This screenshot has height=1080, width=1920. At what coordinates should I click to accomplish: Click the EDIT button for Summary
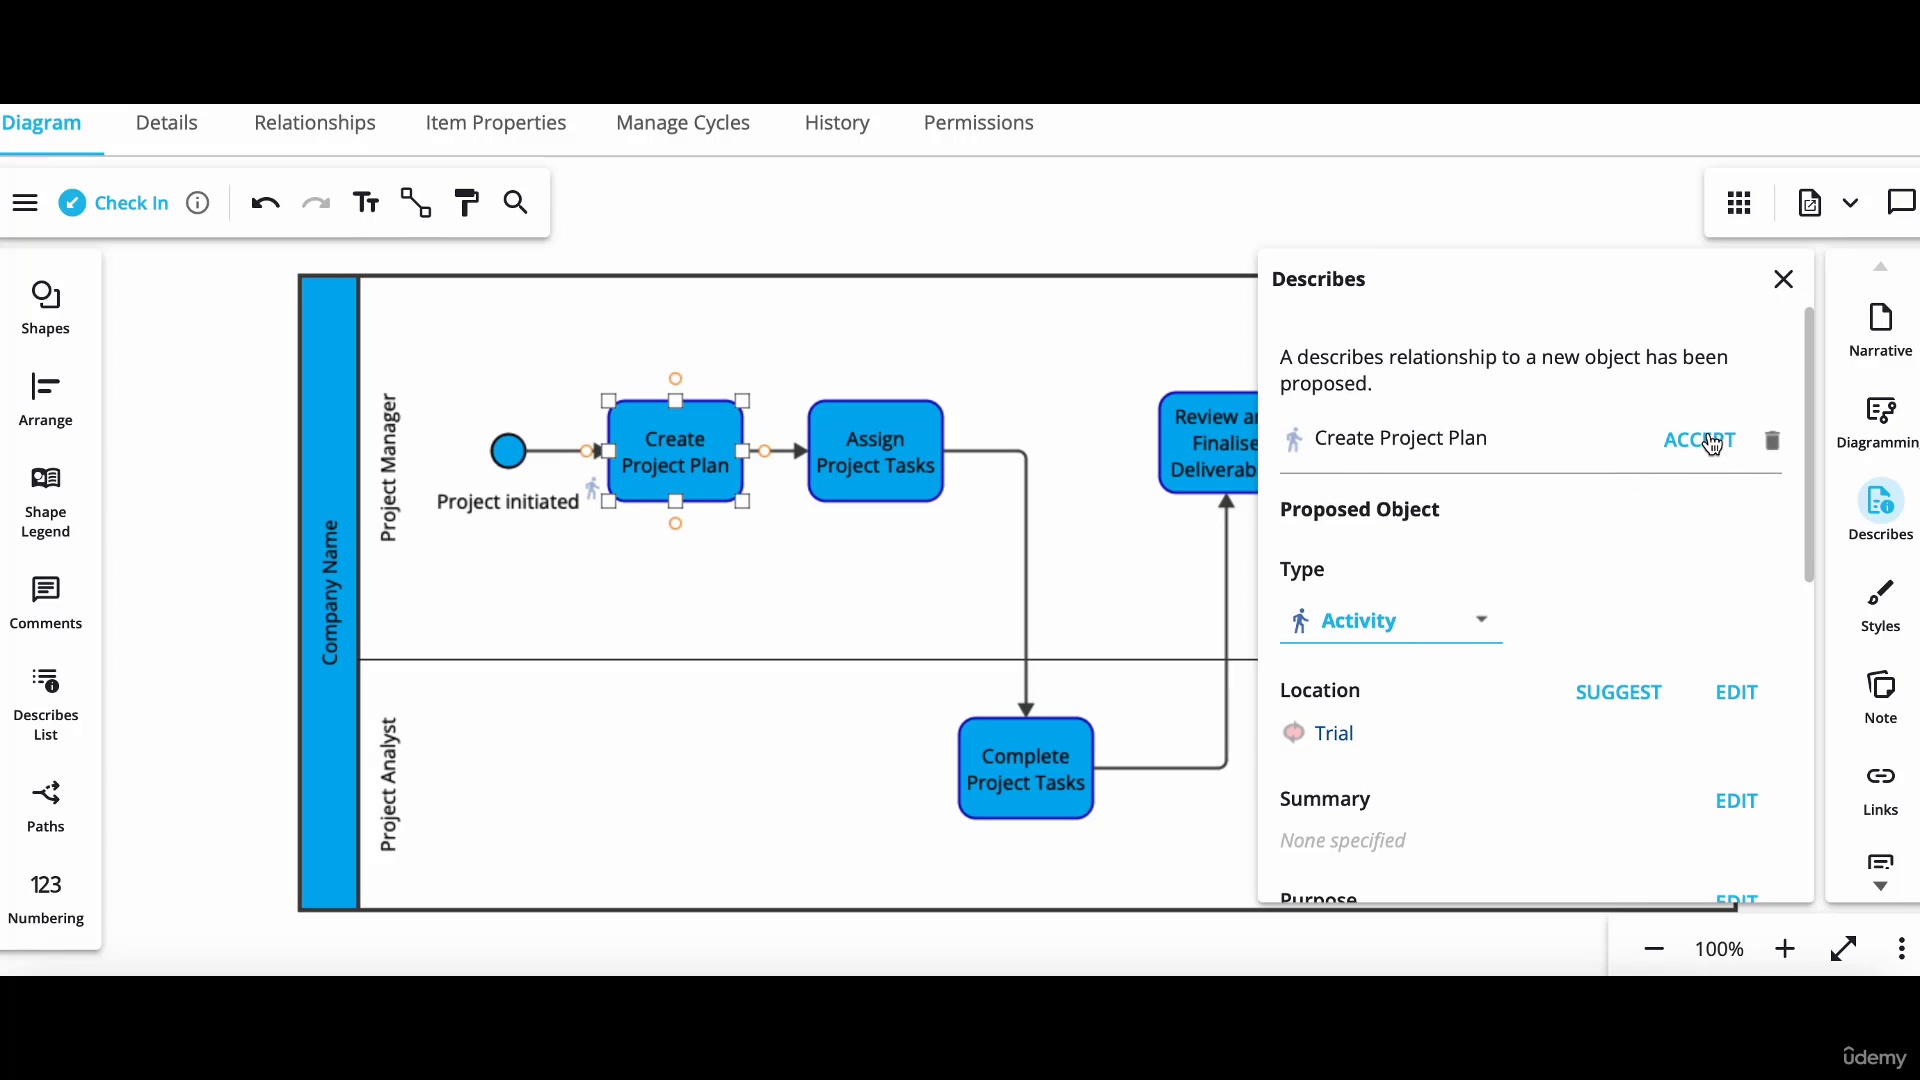[1737, 800]
